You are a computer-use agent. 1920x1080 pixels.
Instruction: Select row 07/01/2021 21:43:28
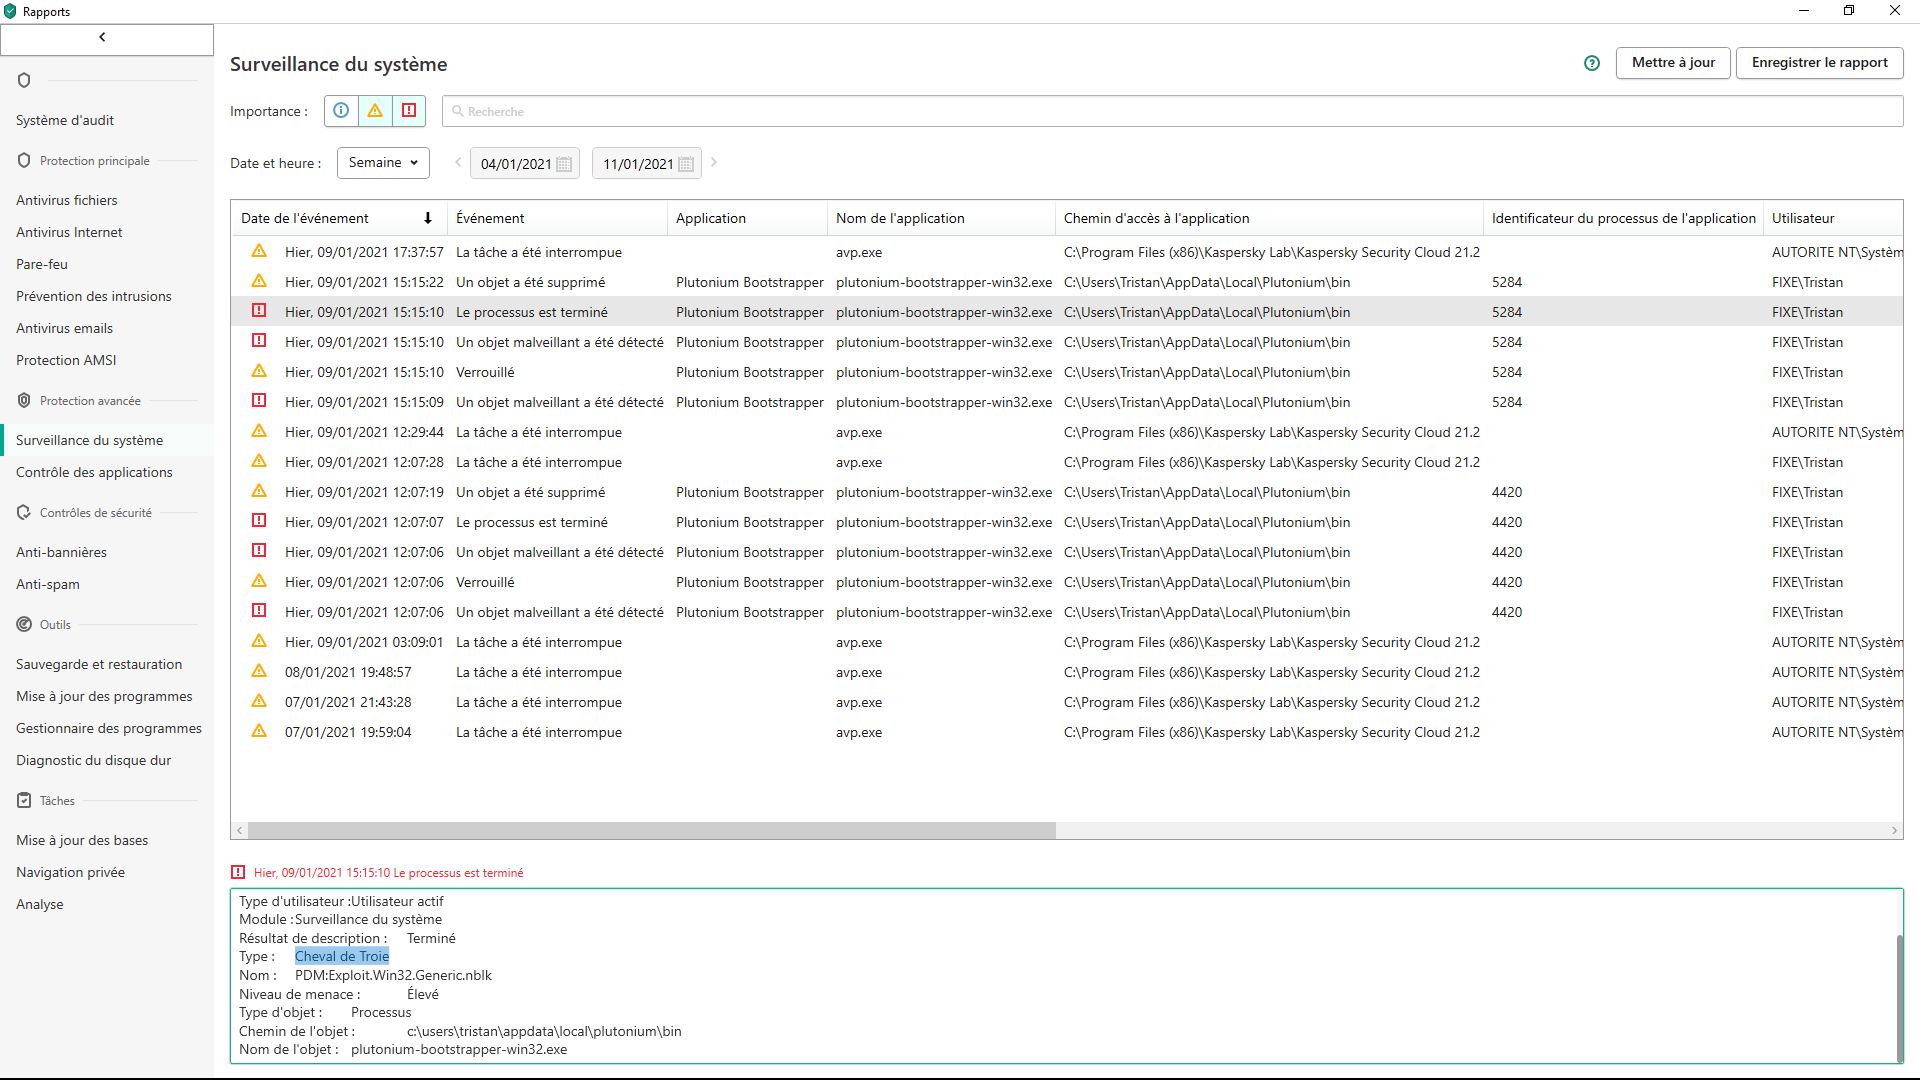(1068, 702)
